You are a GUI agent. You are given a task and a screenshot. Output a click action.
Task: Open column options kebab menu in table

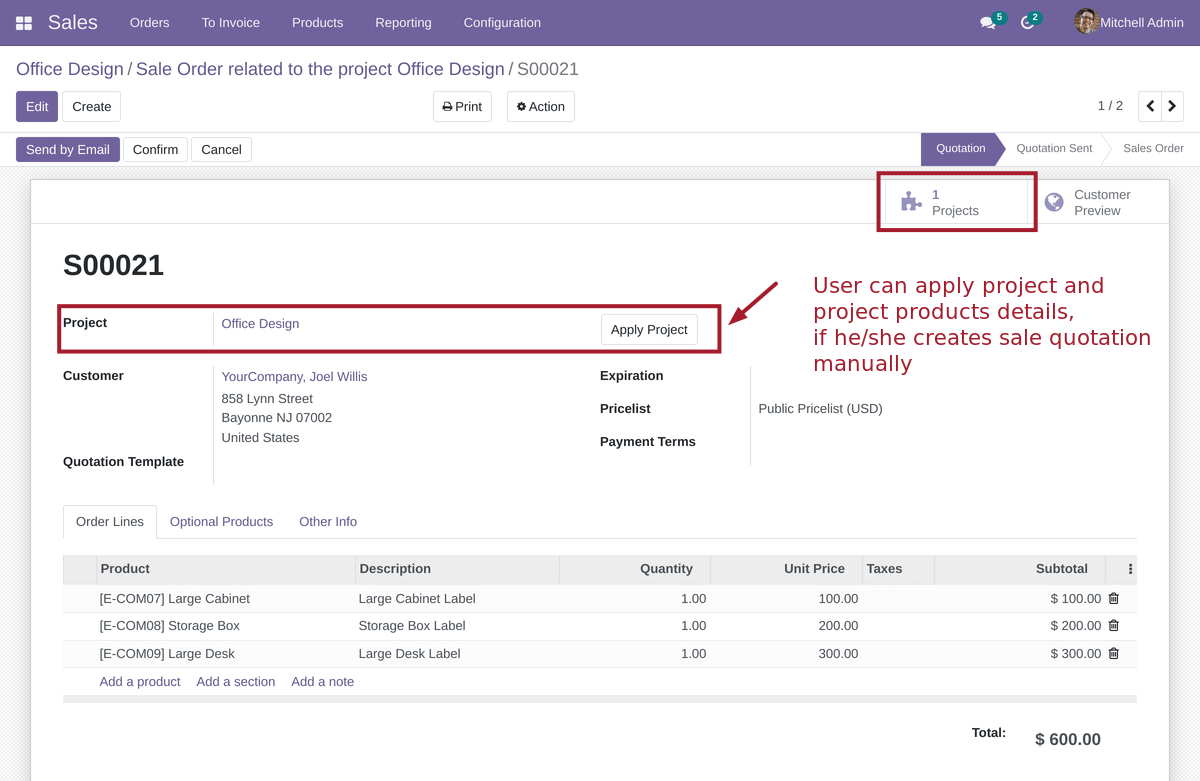coord(1130,569)
